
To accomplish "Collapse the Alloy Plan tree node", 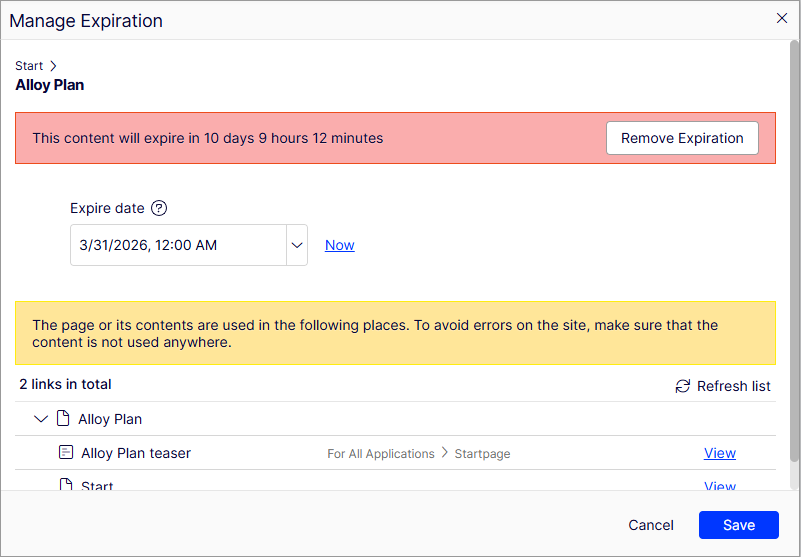I will 40,419.
